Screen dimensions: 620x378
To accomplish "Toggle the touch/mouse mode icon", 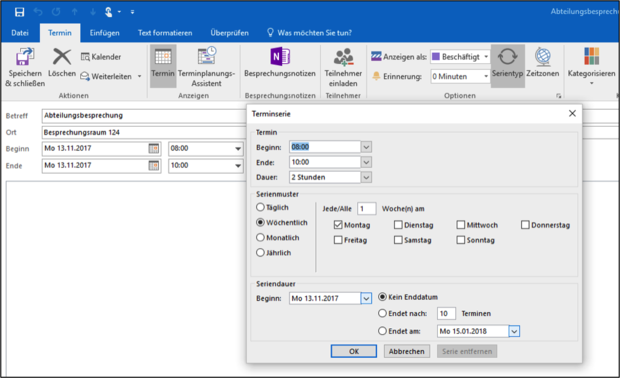I will tap(109, 12).
